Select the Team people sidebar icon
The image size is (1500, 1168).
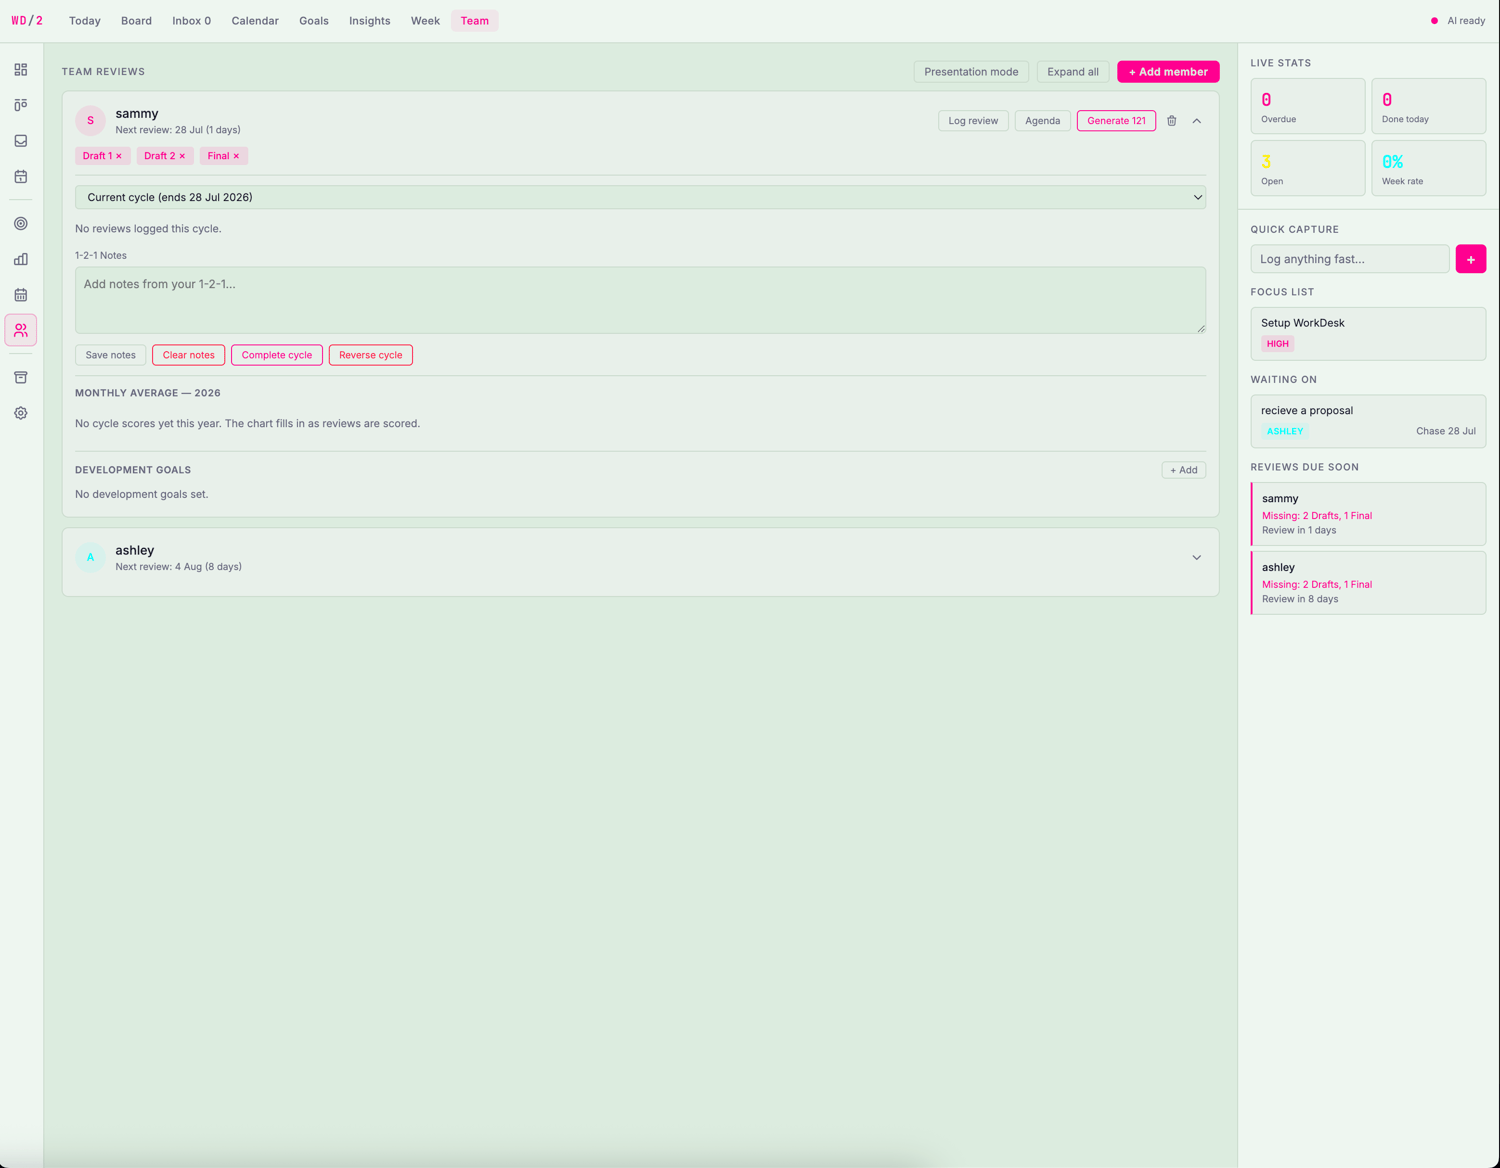[x=21, y=330]
